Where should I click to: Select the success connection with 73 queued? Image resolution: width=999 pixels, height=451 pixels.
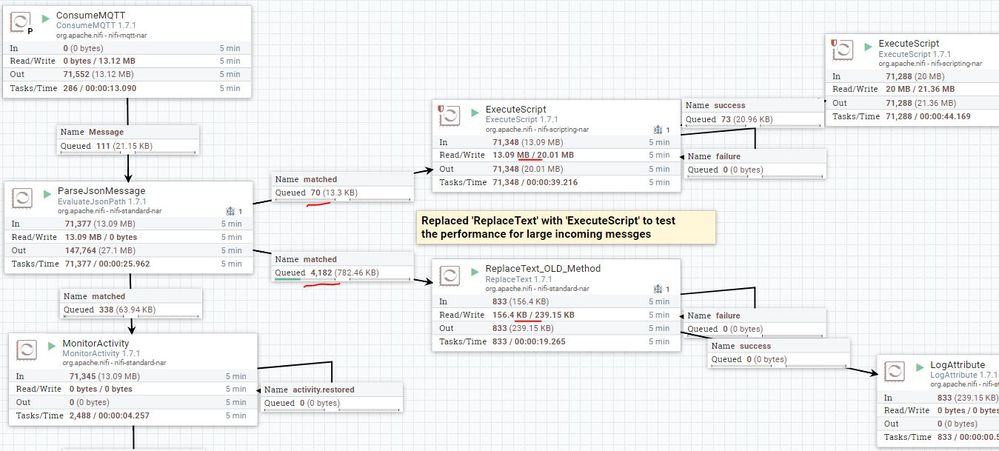(753, 112)
